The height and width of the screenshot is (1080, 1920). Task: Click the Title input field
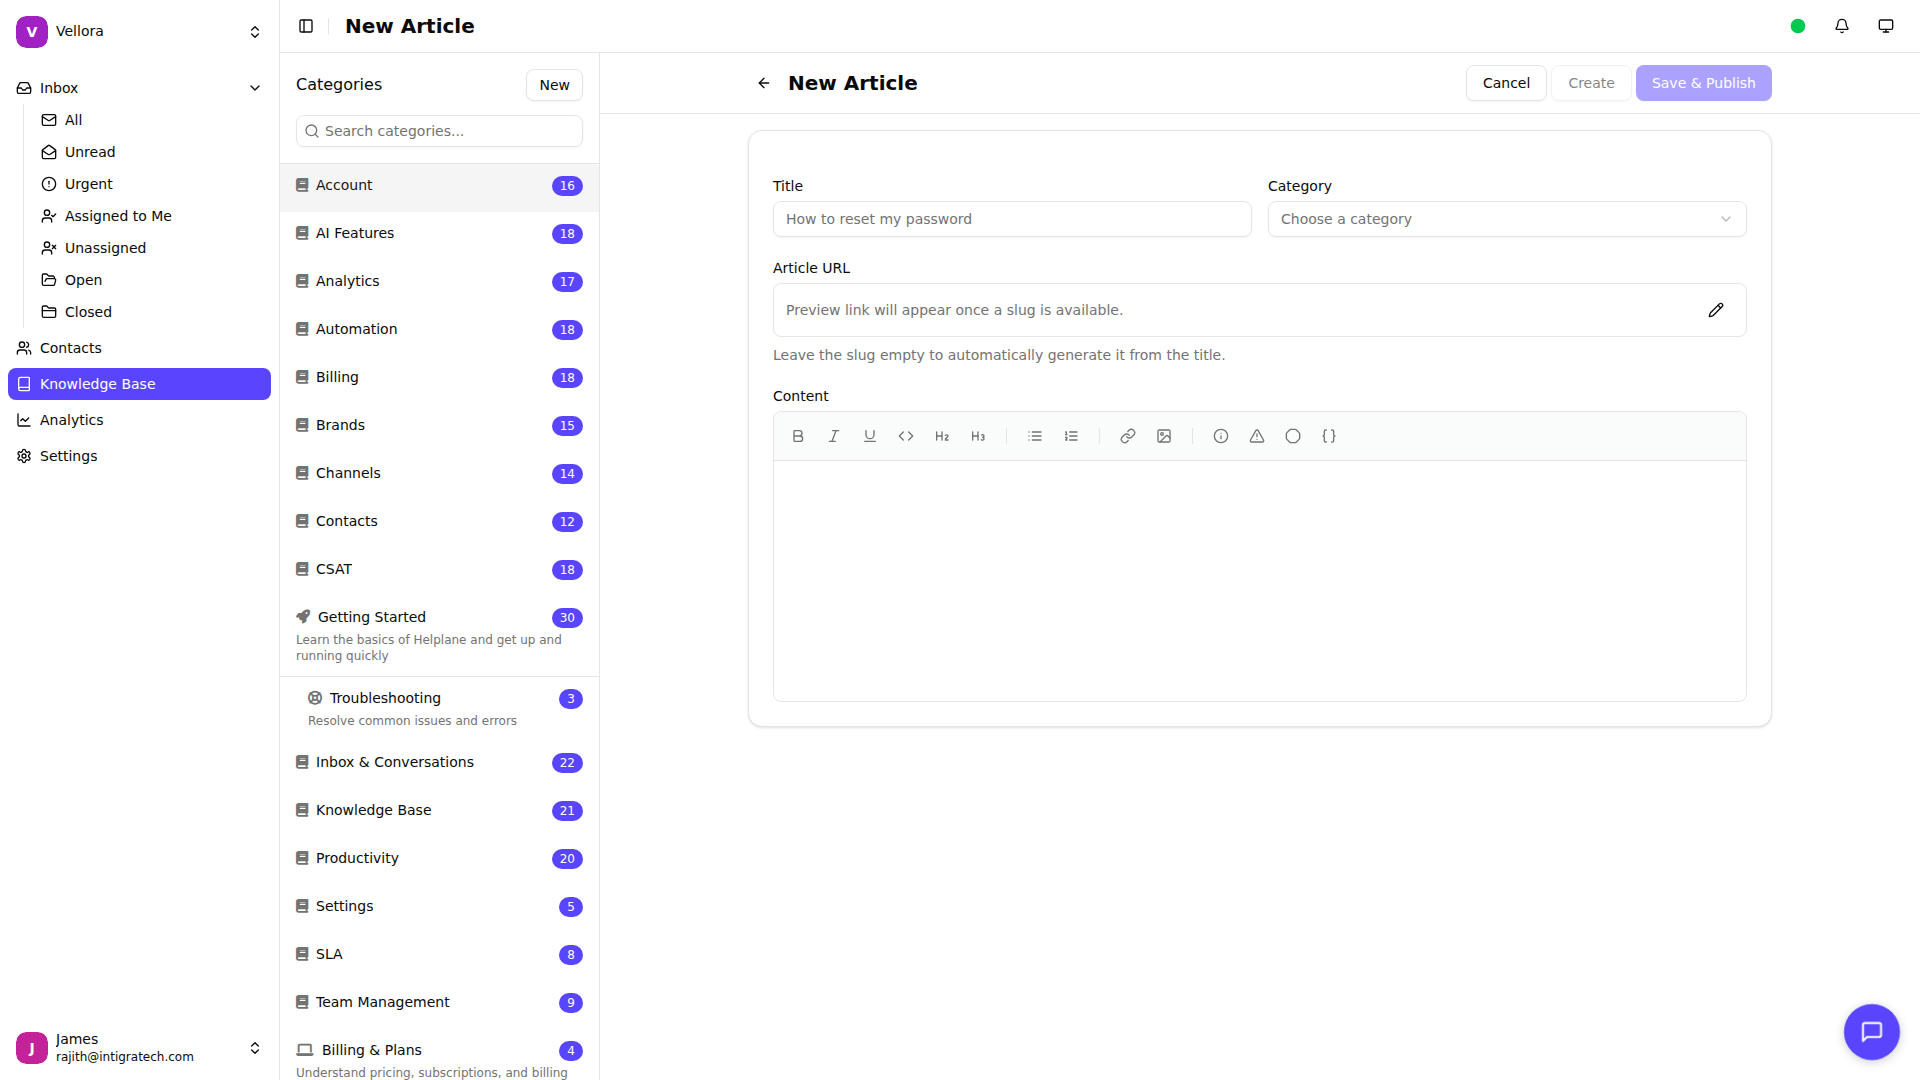pyautogui.click(x=1012, y=219)
